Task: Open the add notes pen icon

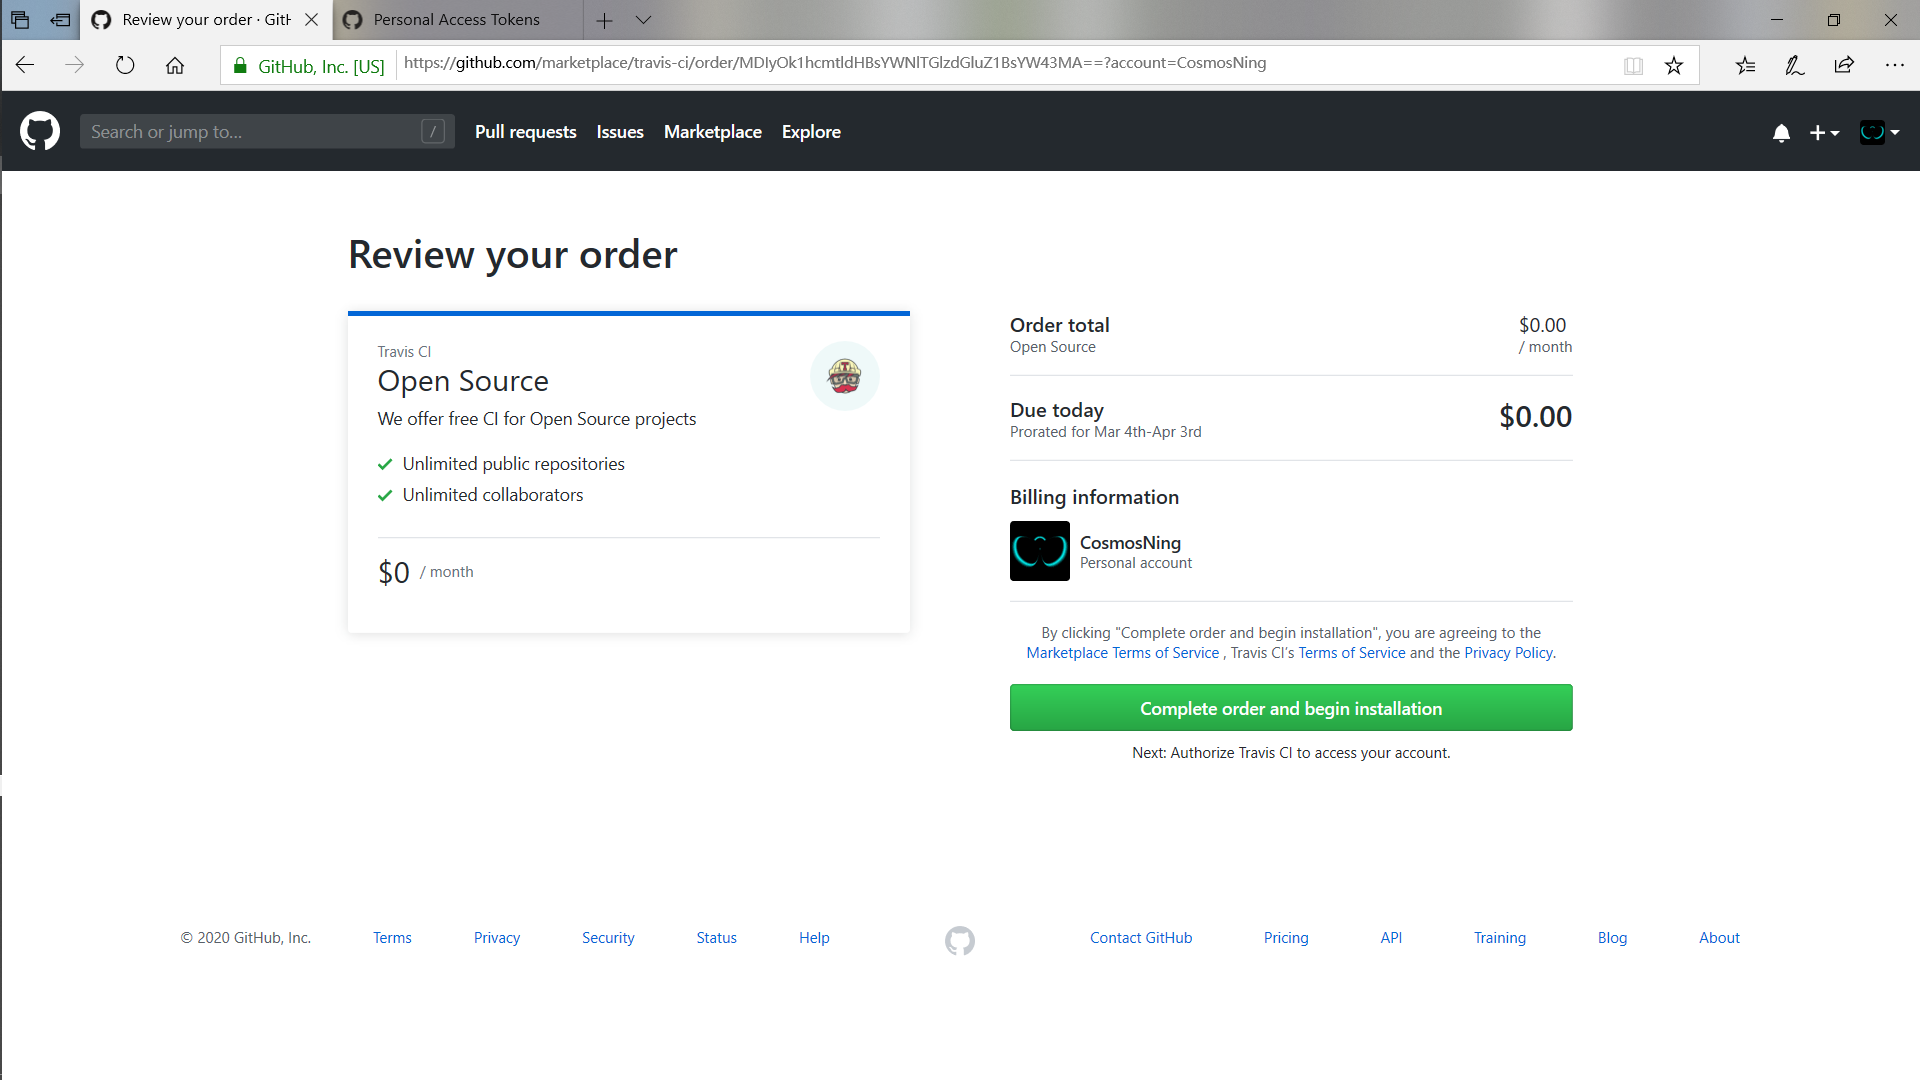Action: pos(1795,65)
